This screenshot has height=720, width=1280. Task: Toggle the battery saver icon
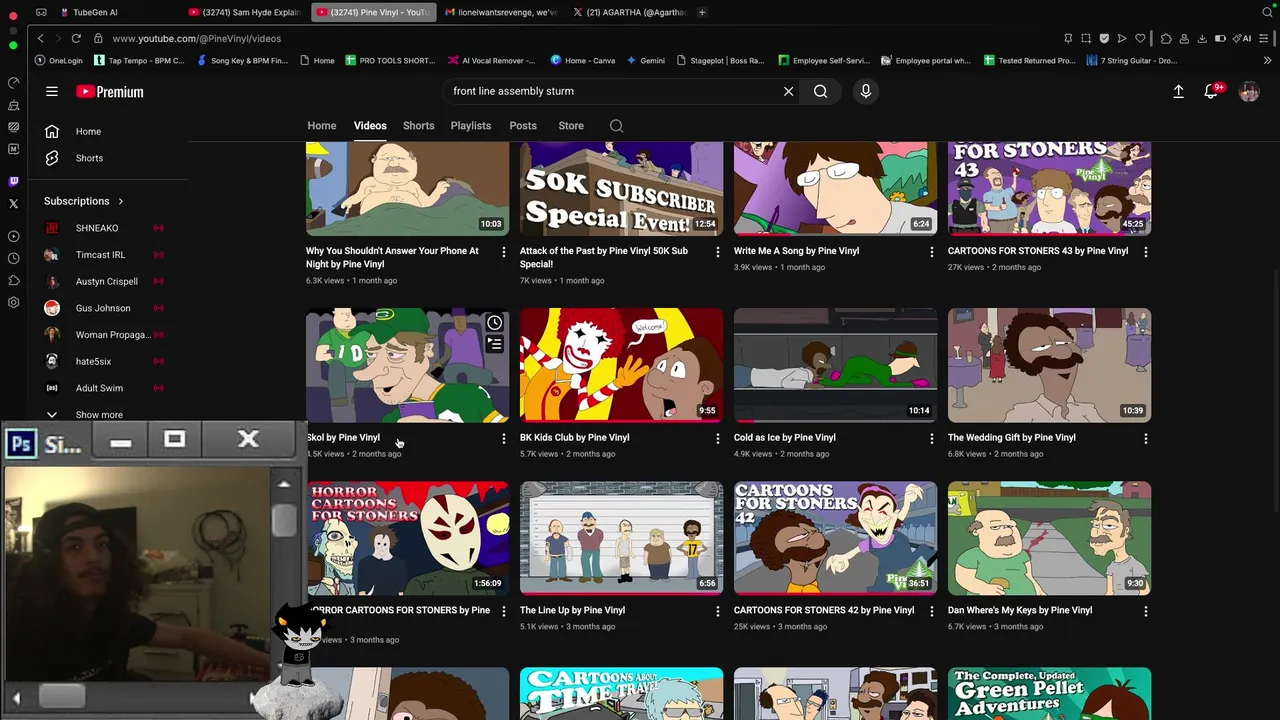1220,38
